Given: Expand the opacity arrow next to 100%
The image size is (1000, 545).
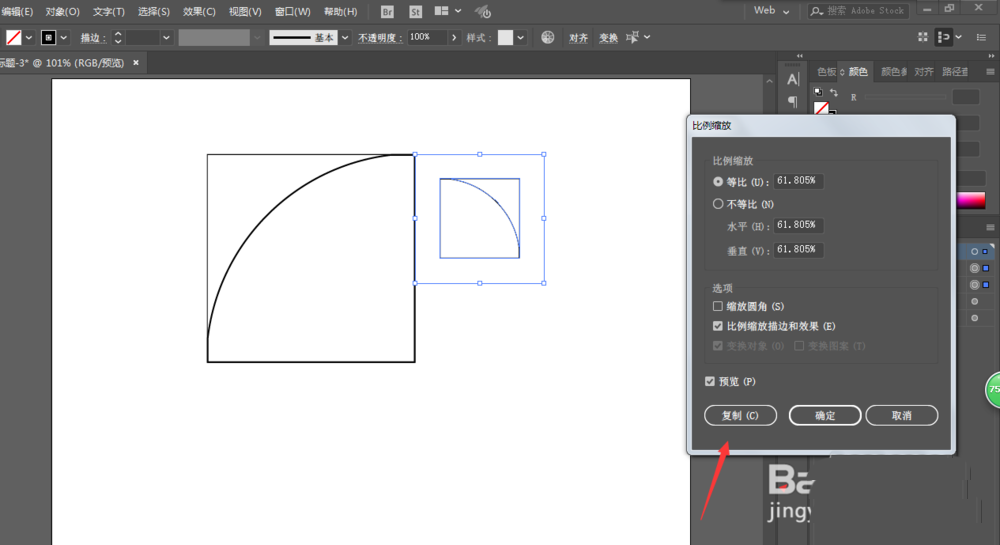Looking at the screenshot, I should pyautogui.click(x=454, y=38).
